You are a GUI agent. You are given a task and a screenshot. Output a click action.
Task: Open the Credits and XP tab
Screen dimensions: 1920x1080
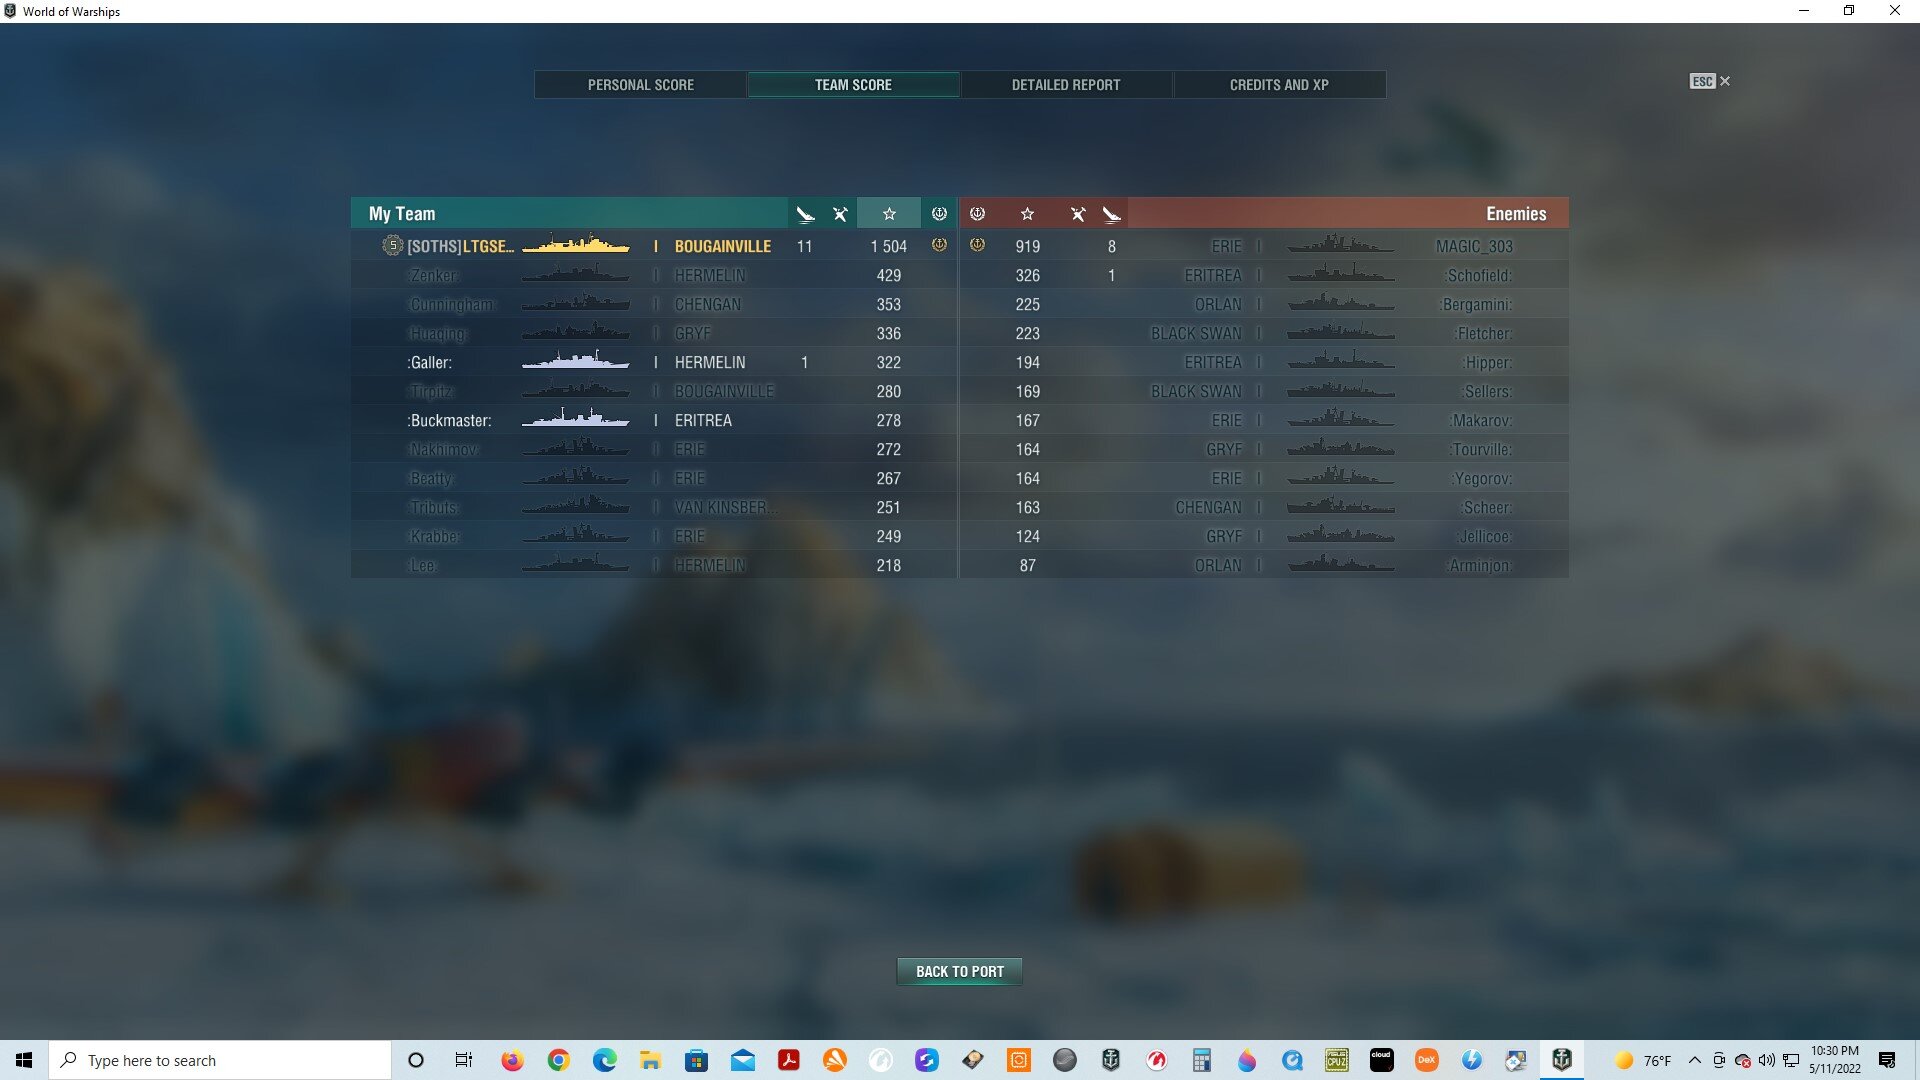tap(1279, 85)
